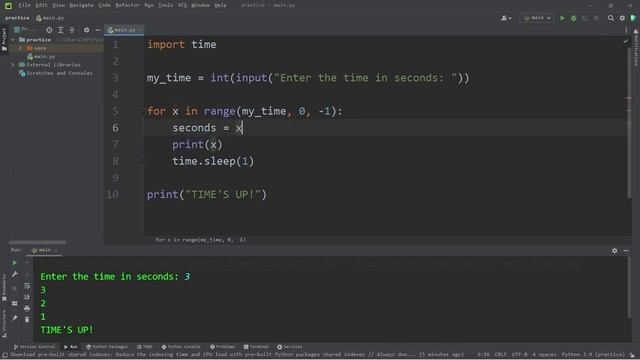Toggle the Bookmarks side tab
The width and height of the screenshot is (640, 360).
click(x=4, y=288)
